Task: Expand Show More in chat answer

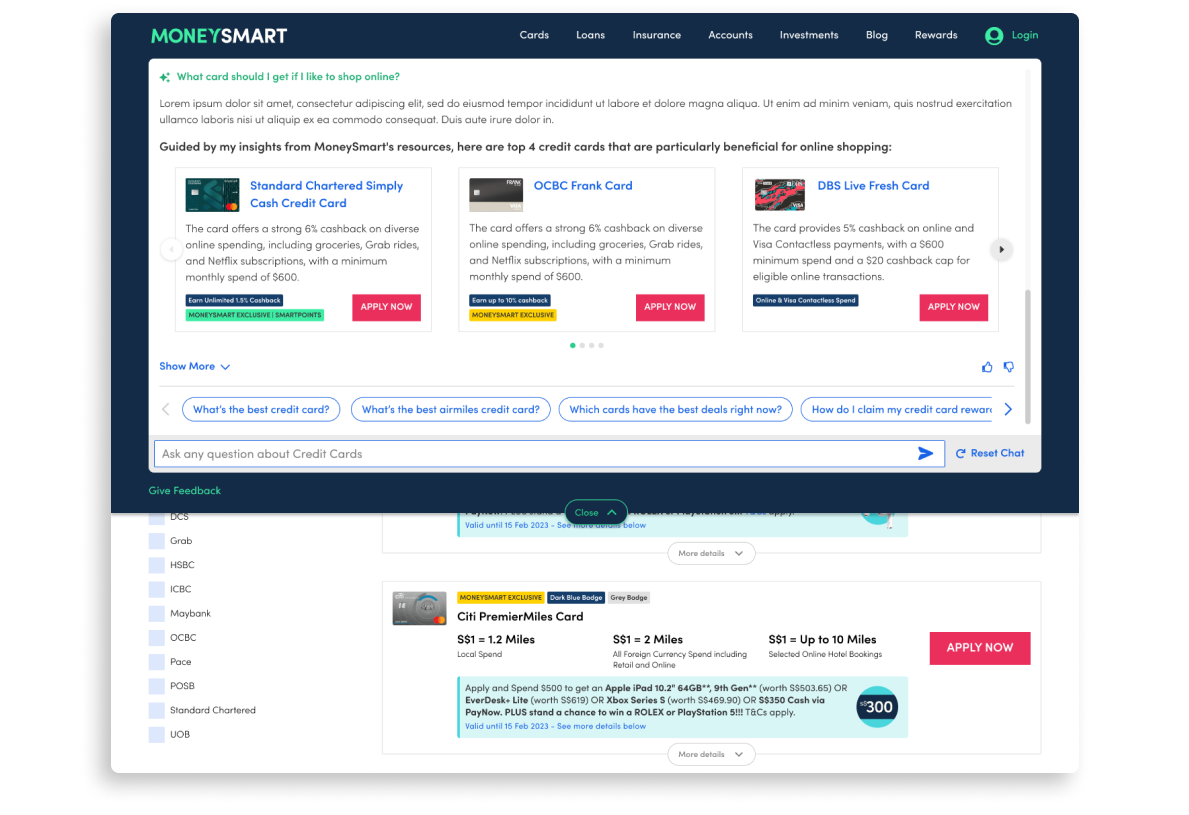Action: click(195, 367)
